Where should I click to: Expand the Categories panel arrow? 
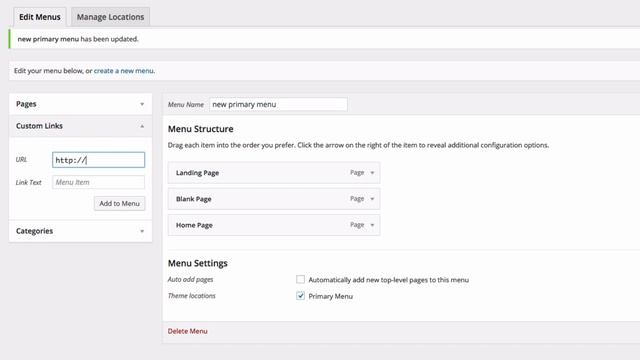[x=142, y=231]
